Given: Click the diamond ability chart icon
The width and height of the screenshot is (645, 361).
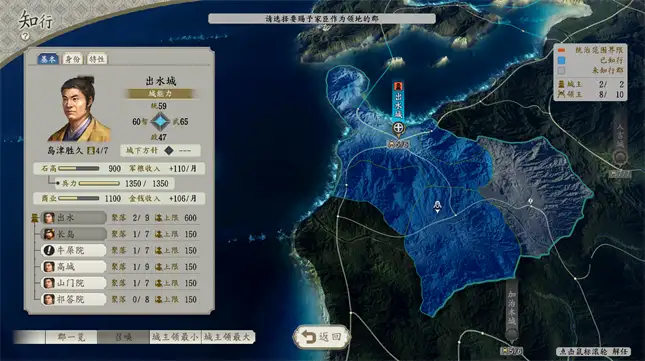Looking at the screenshot, I should [160, 122].
